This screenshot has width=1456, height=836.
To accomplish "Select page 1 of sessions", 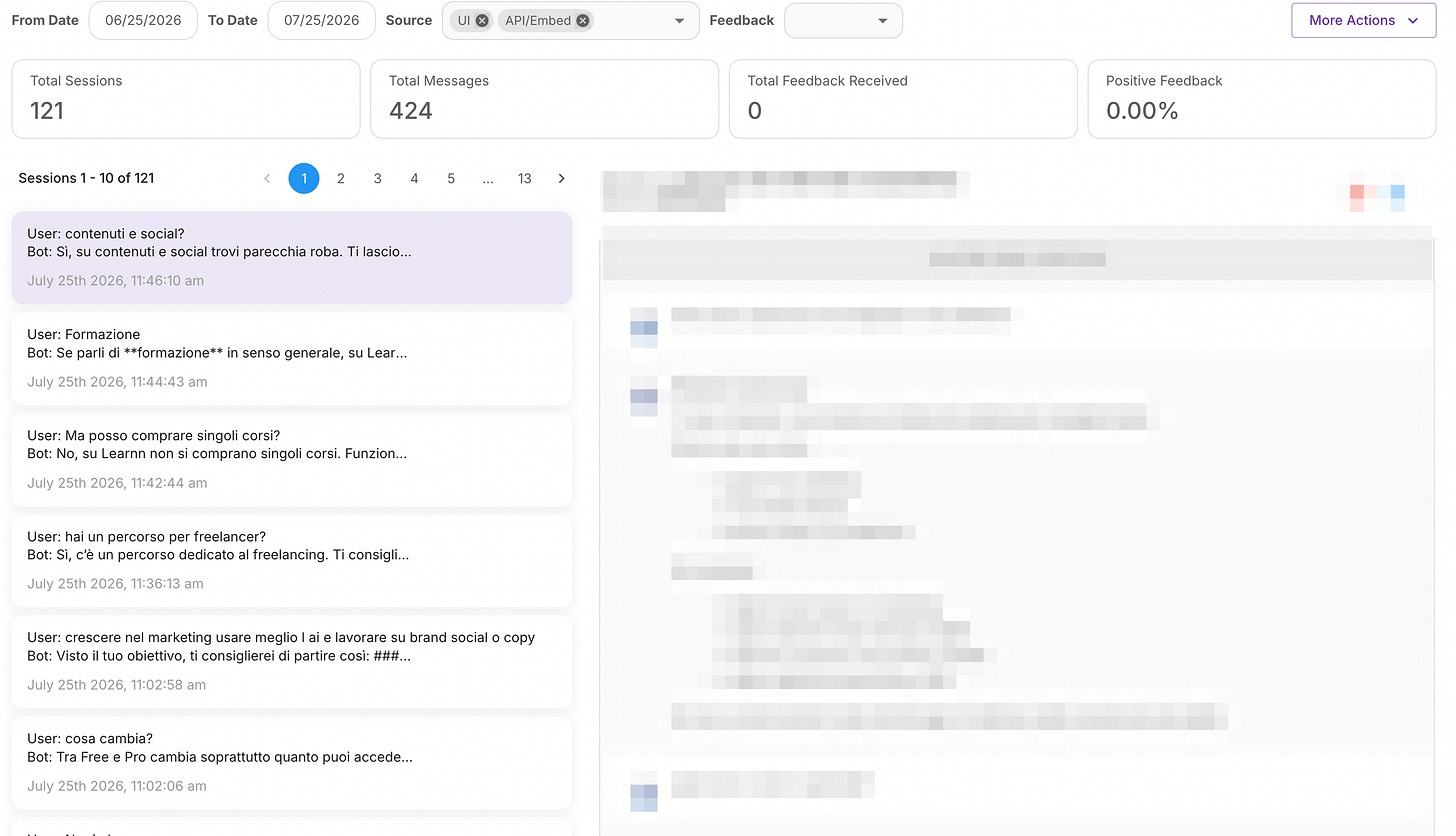I will [304, 178].
